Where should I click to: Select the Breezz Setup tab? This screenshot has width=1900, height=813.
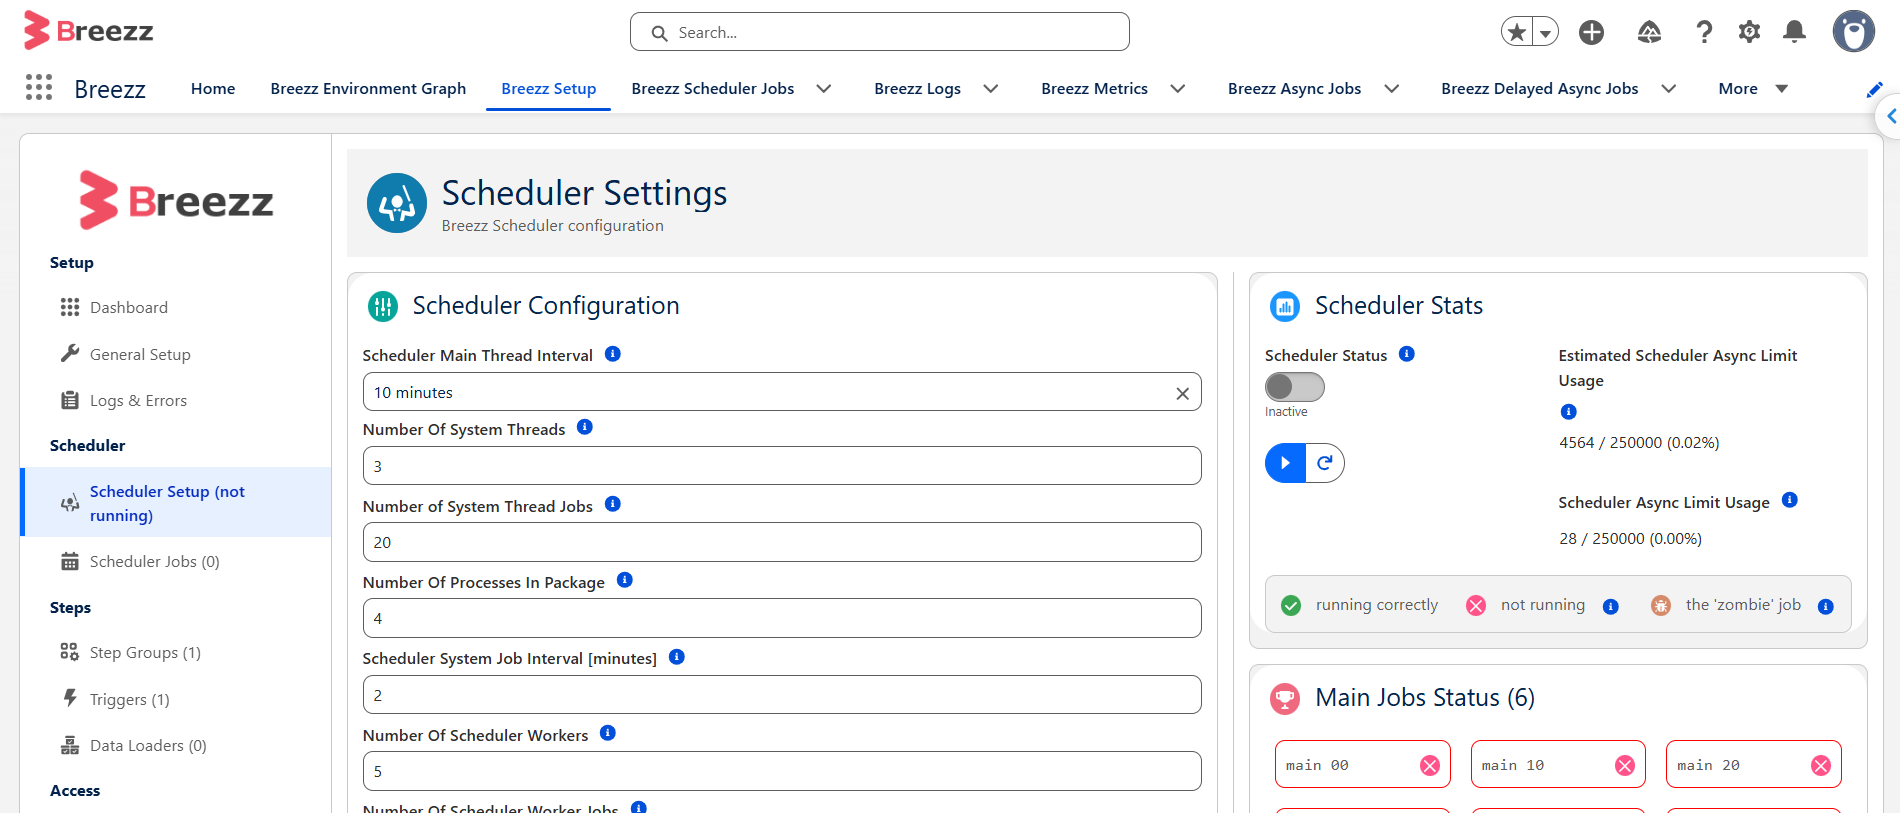[x=548, y=88]
